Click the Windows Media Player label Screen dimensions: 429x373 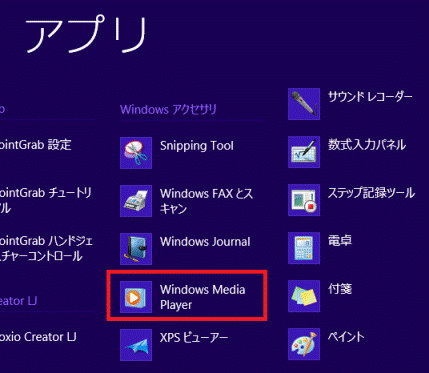(x=202, y=297)
